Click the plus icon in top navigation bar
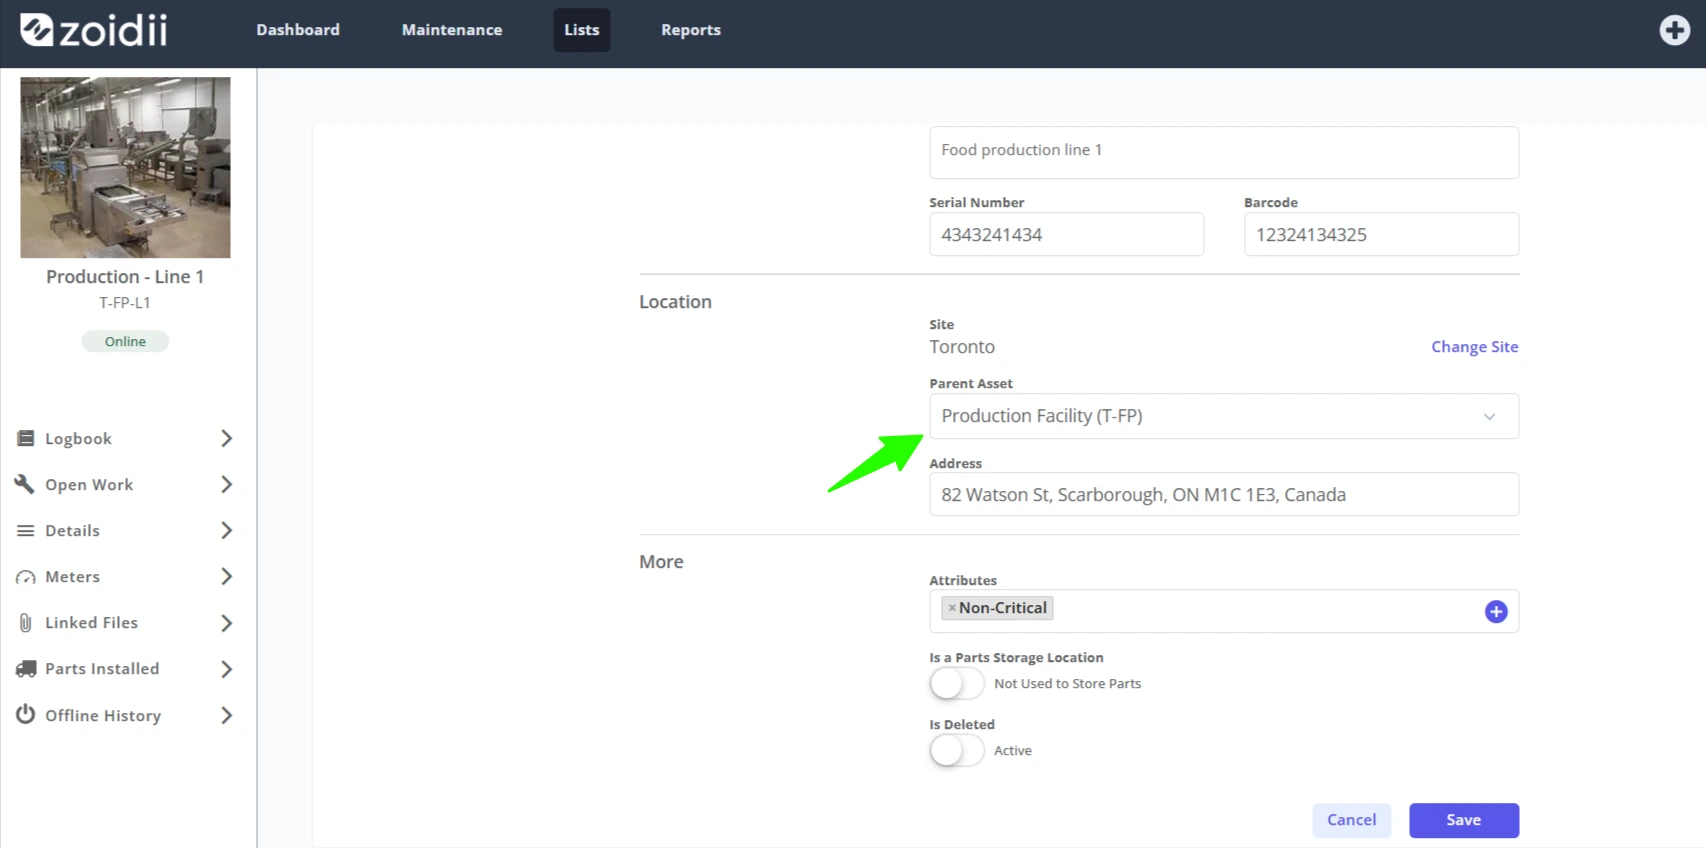The height and width of the screenshot is (848, 1706). pos(1674,30)
